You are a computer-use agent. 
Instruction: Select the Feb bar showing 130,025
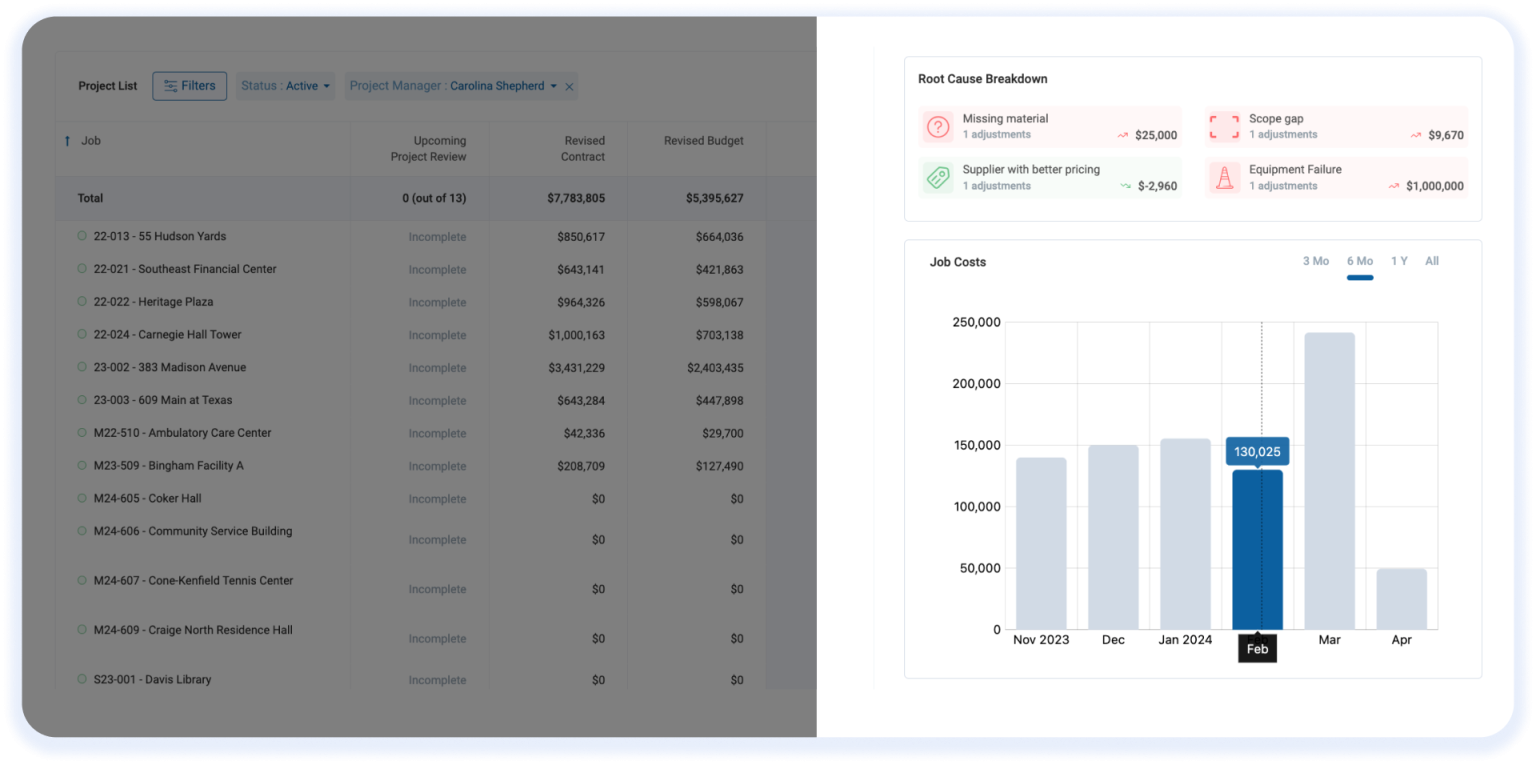point(1257,550)
